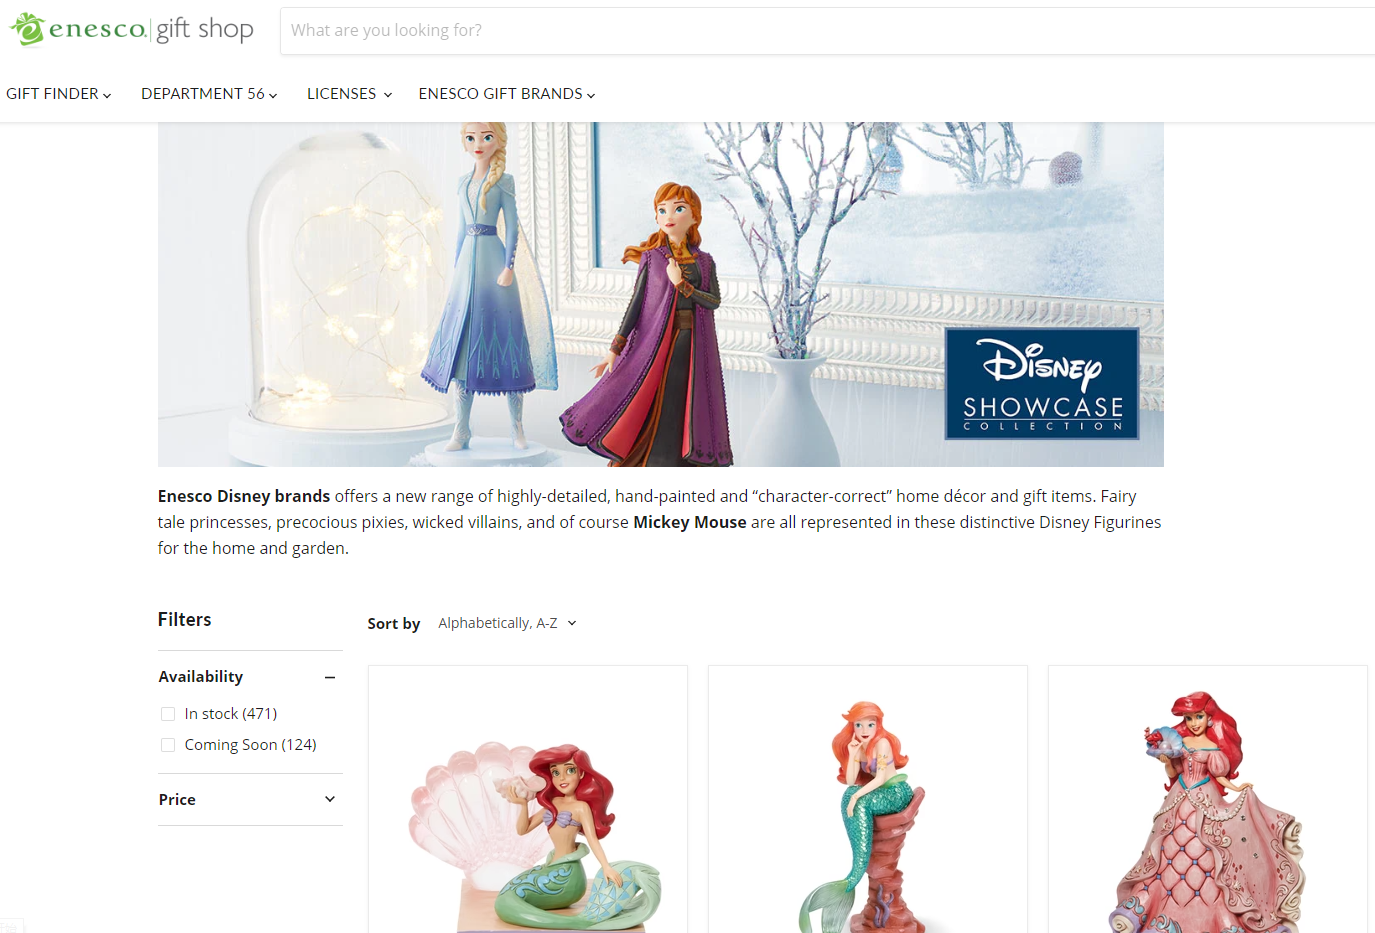1375x933 pixels.
Task: Click the "Filters" heading
Action: (x=185, y=620)
